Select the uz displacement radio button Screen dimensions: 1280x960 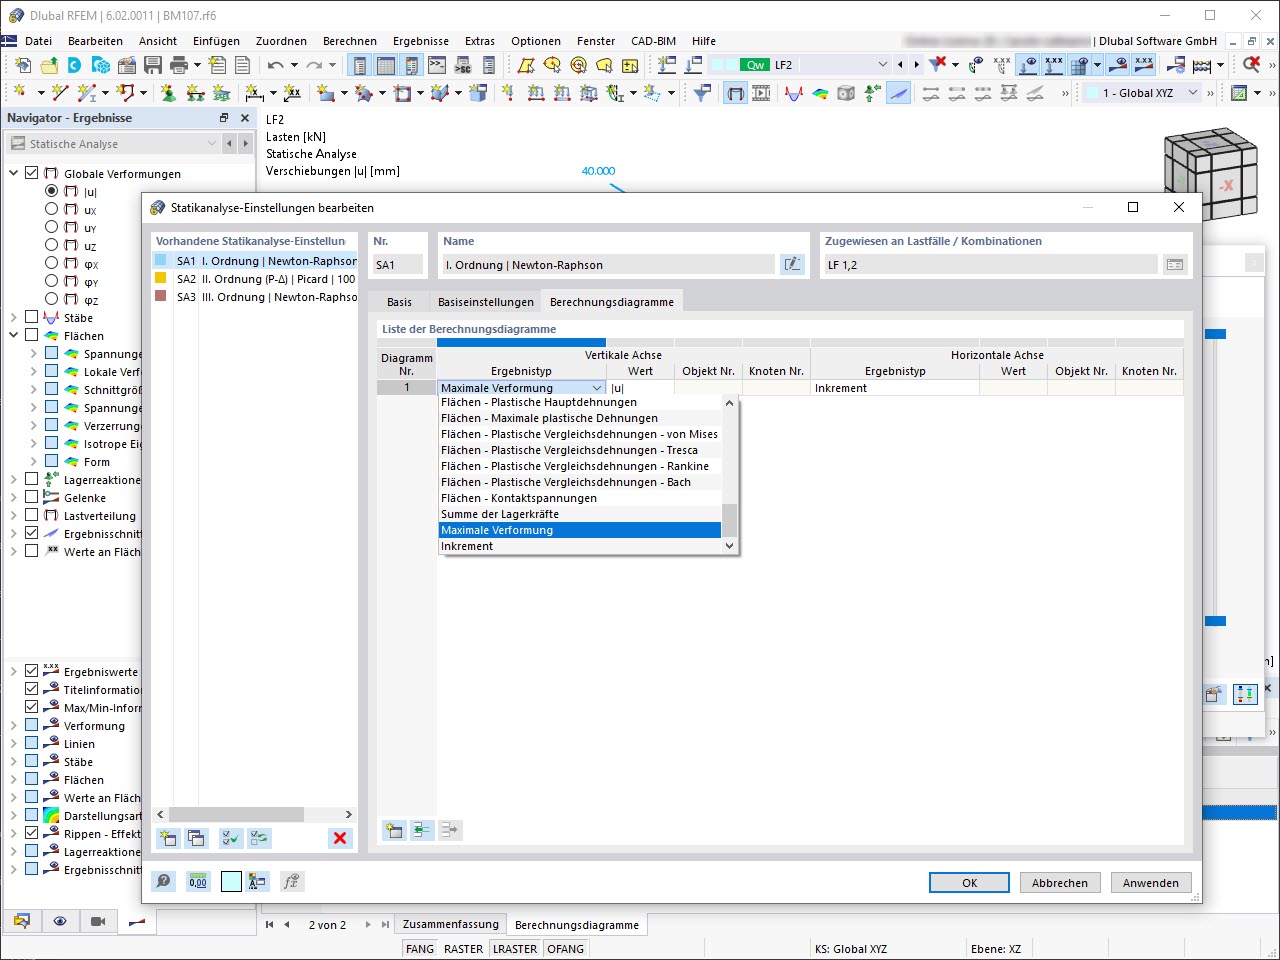coord(52,245)
